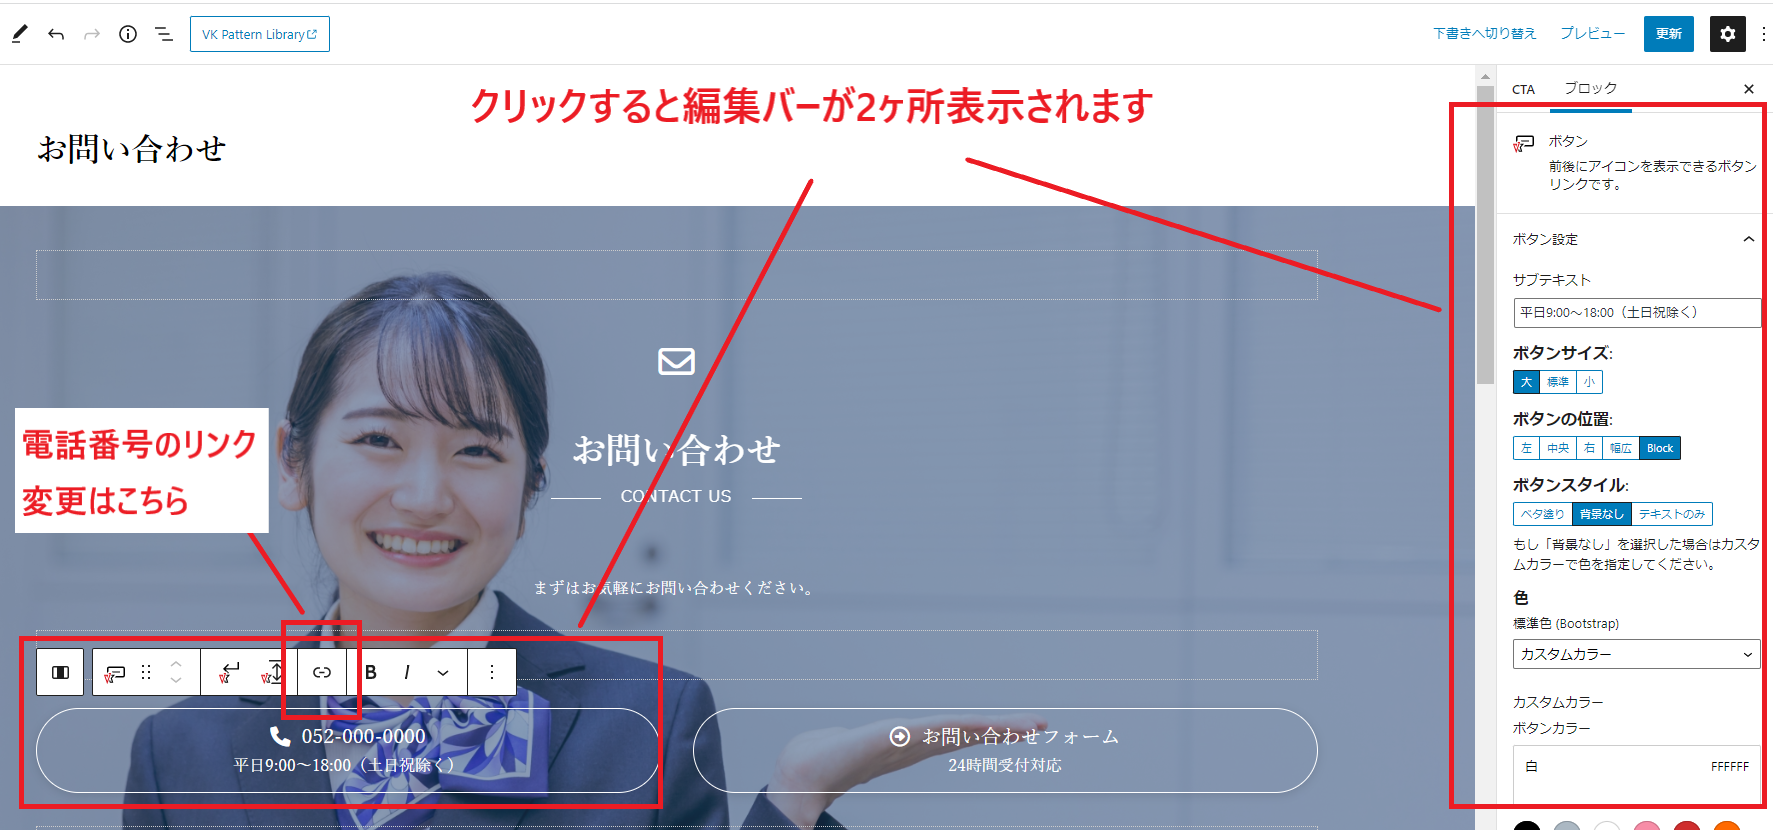Switch to the CTA tab

point(1523,89)
